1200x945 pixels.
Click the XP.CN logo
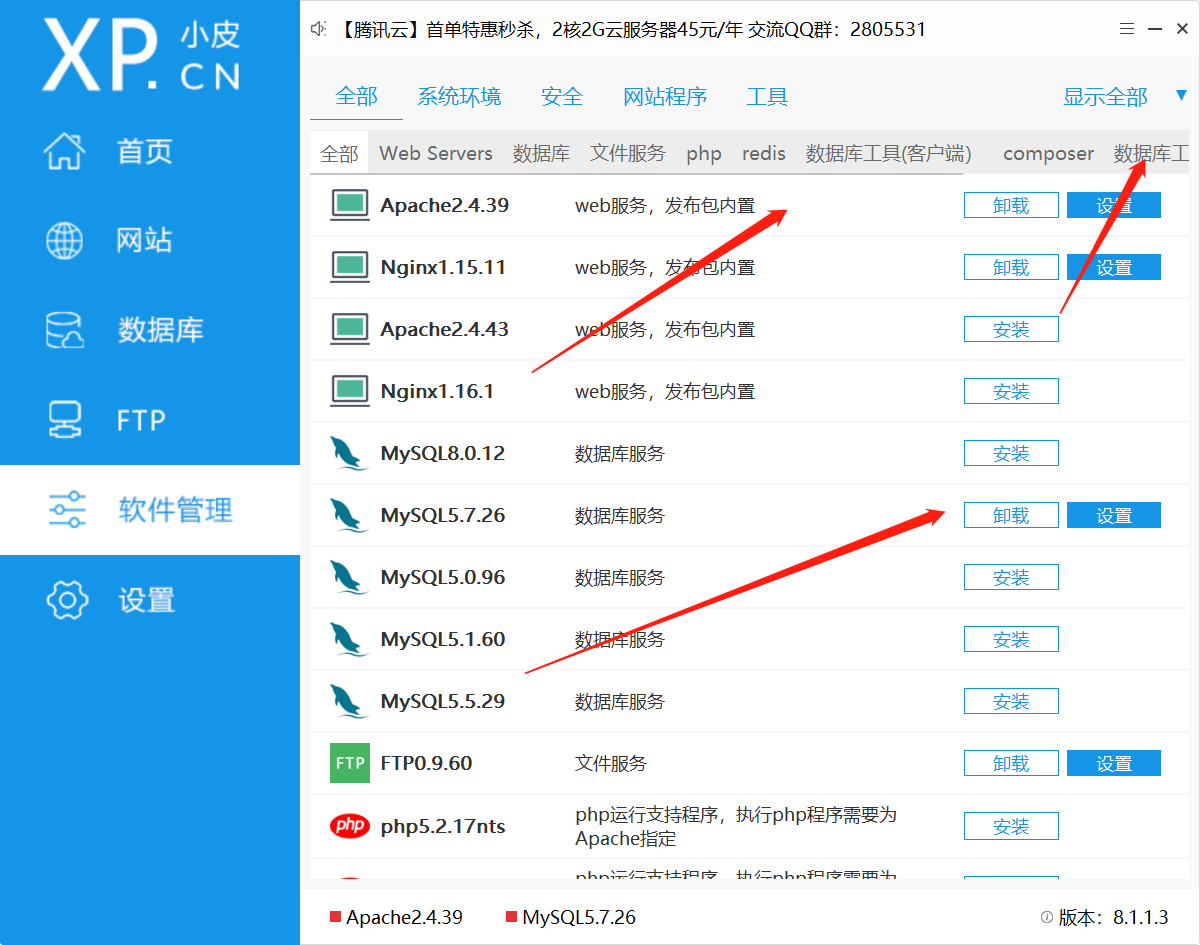tap(142, 55)
